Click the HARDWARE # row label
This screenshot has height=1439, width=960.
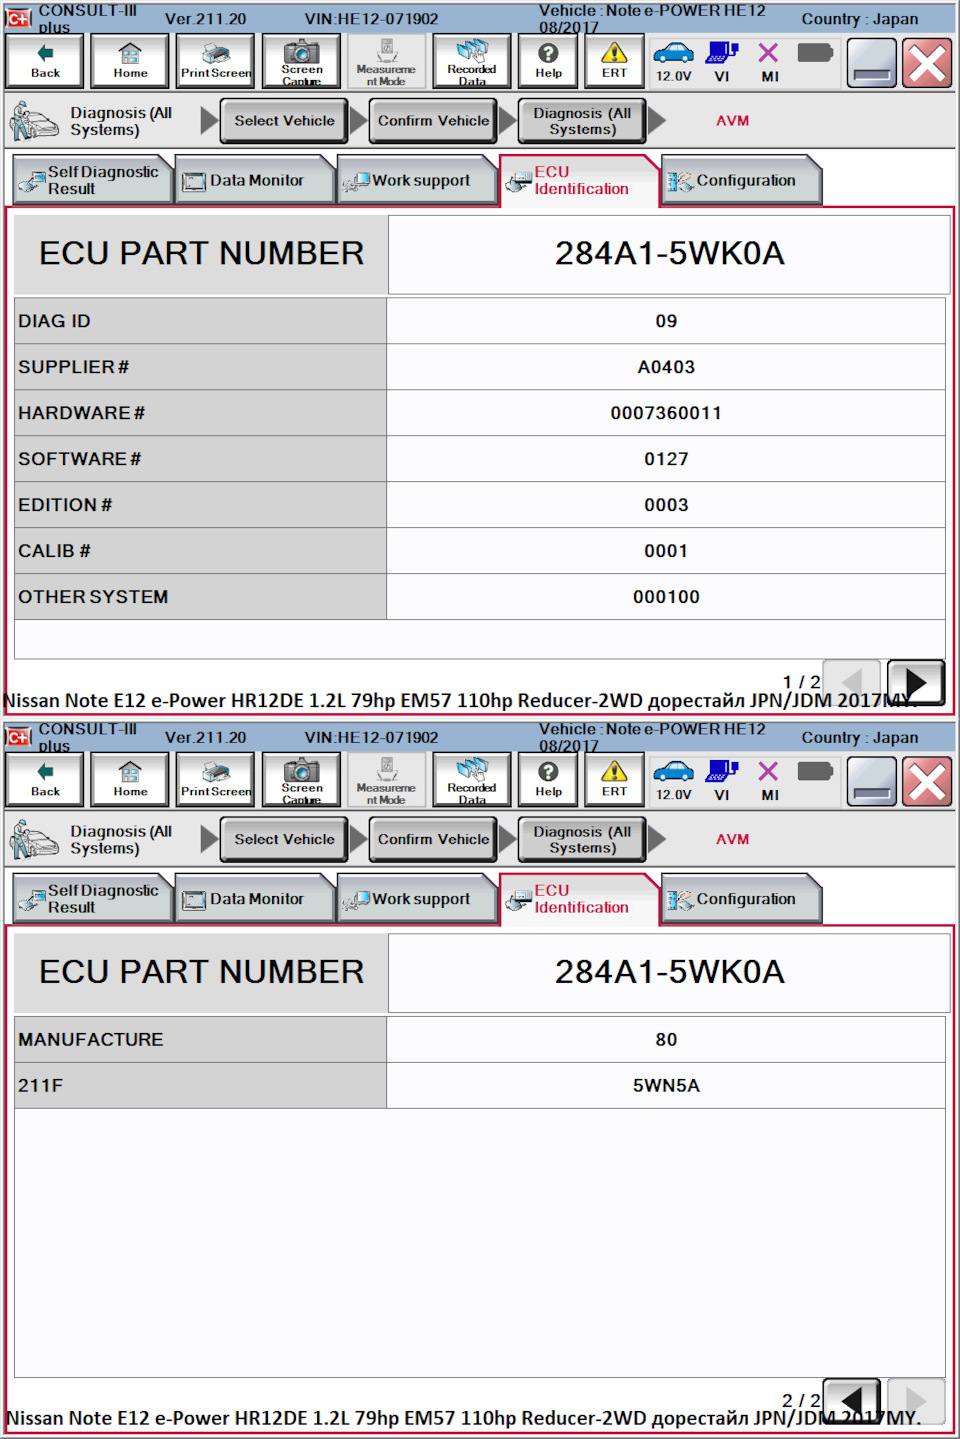tap(81, 413)
